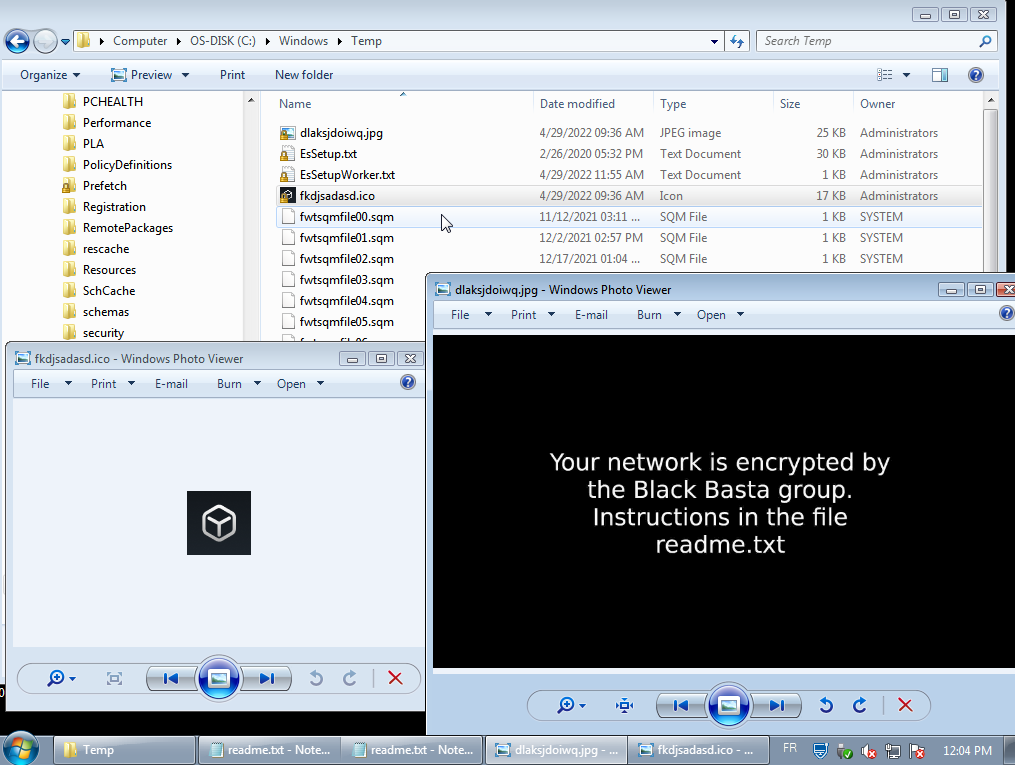Click Preview in the Explorer toolbar
The width and height of the screenshot is (1015, 765).
(x=141, y=75)
